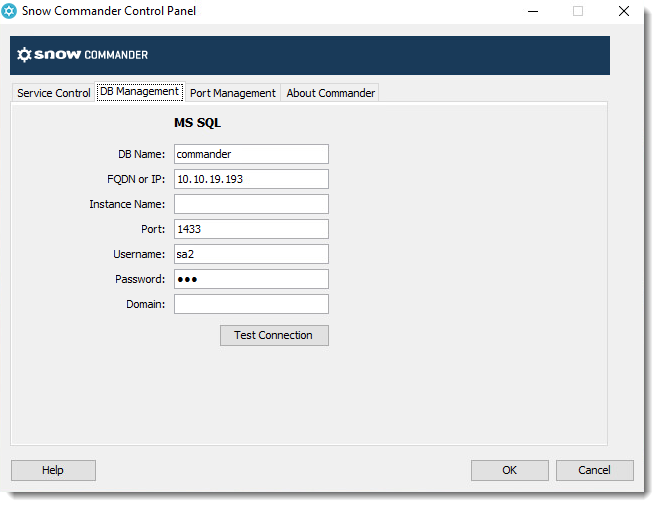Click the "FQDN or IP:" label
This screenshot has width=659, height=507.
pyautogui.click(x=136, y=179)
